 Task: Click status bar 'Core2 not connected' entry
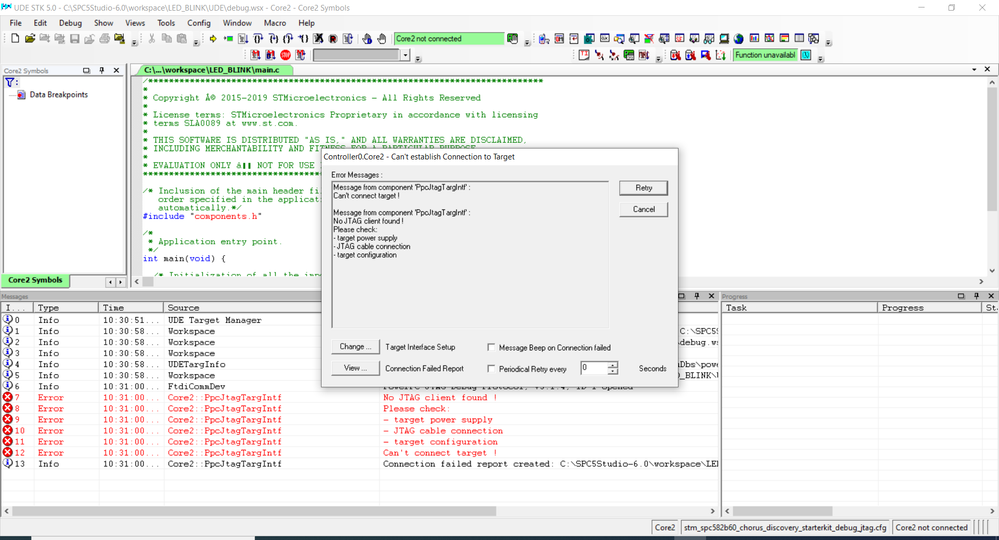click(x=931, y=527)
